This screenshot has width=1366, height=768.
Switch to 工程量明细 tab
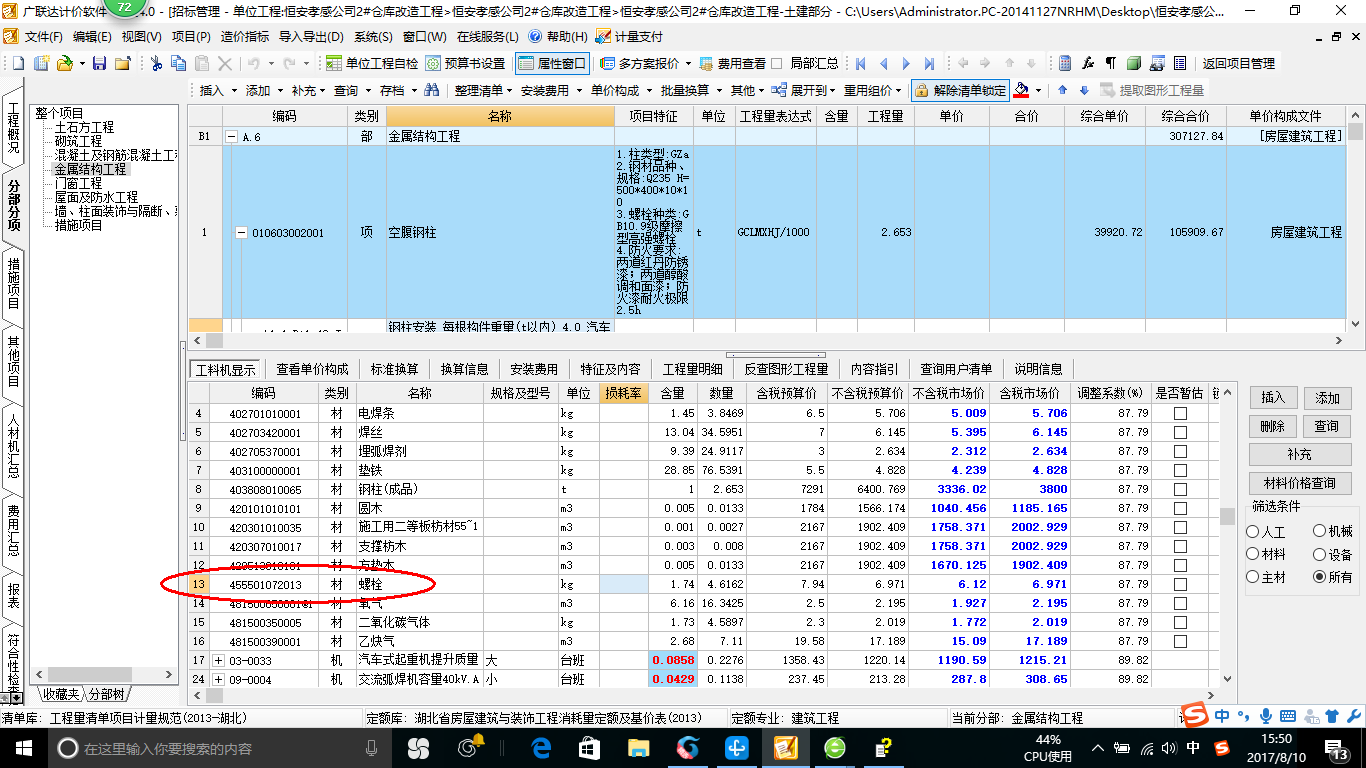(692, 369)
